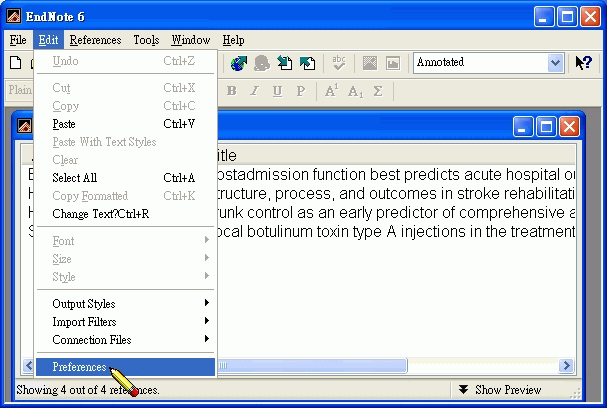Expand the Import Filters submenu
This screenshot has width=607, height=408.
point(125,322)
